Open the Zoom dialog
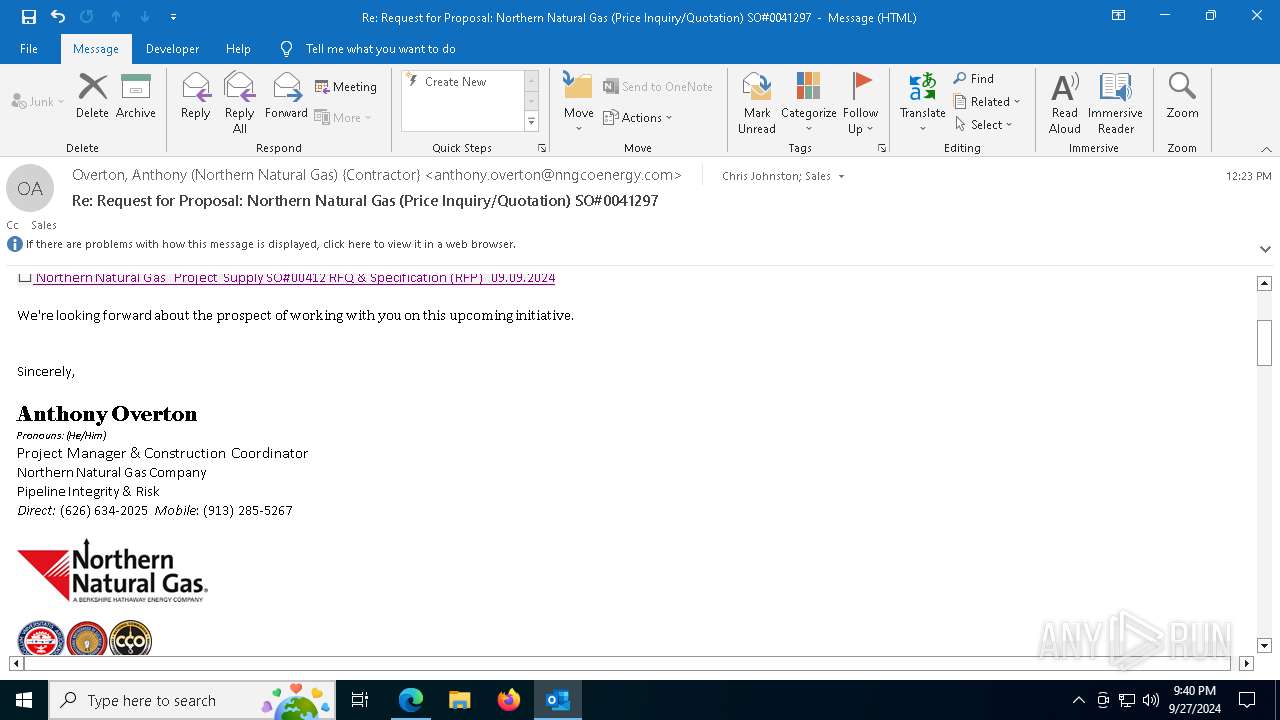1280x720 pixels. [x=1182, y=97]
